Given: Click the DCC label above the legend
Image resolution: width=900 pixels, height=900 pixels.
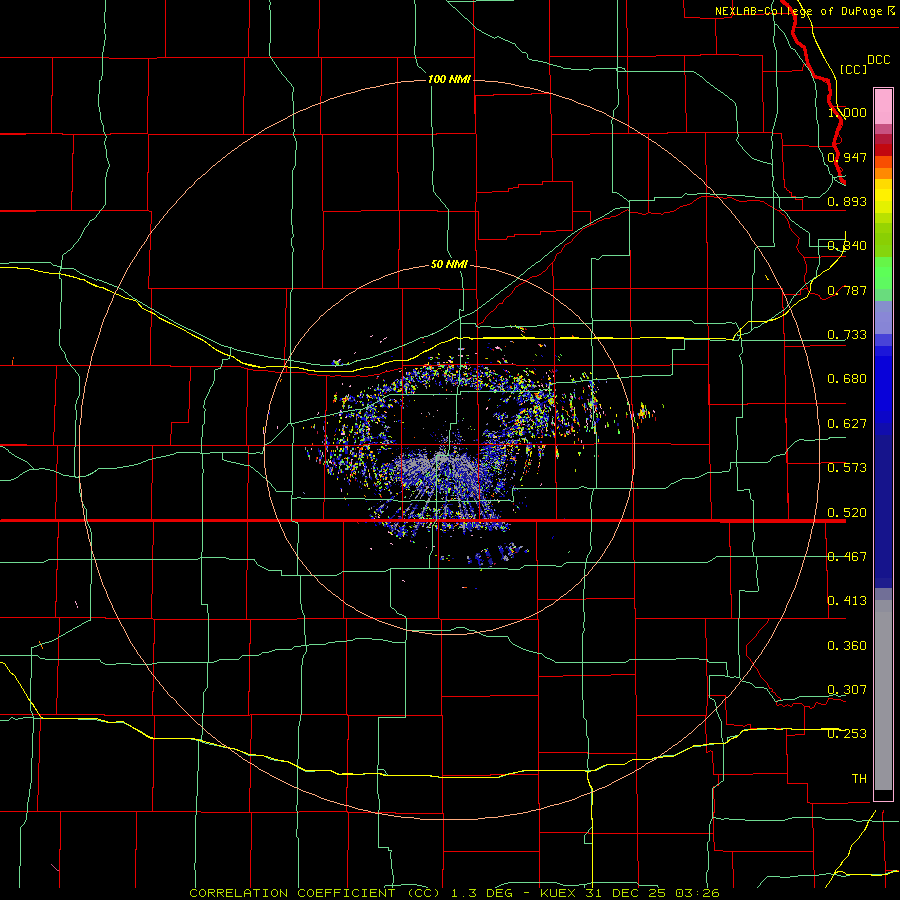Looking at the screenshot, I should click(x=878, y=60).
